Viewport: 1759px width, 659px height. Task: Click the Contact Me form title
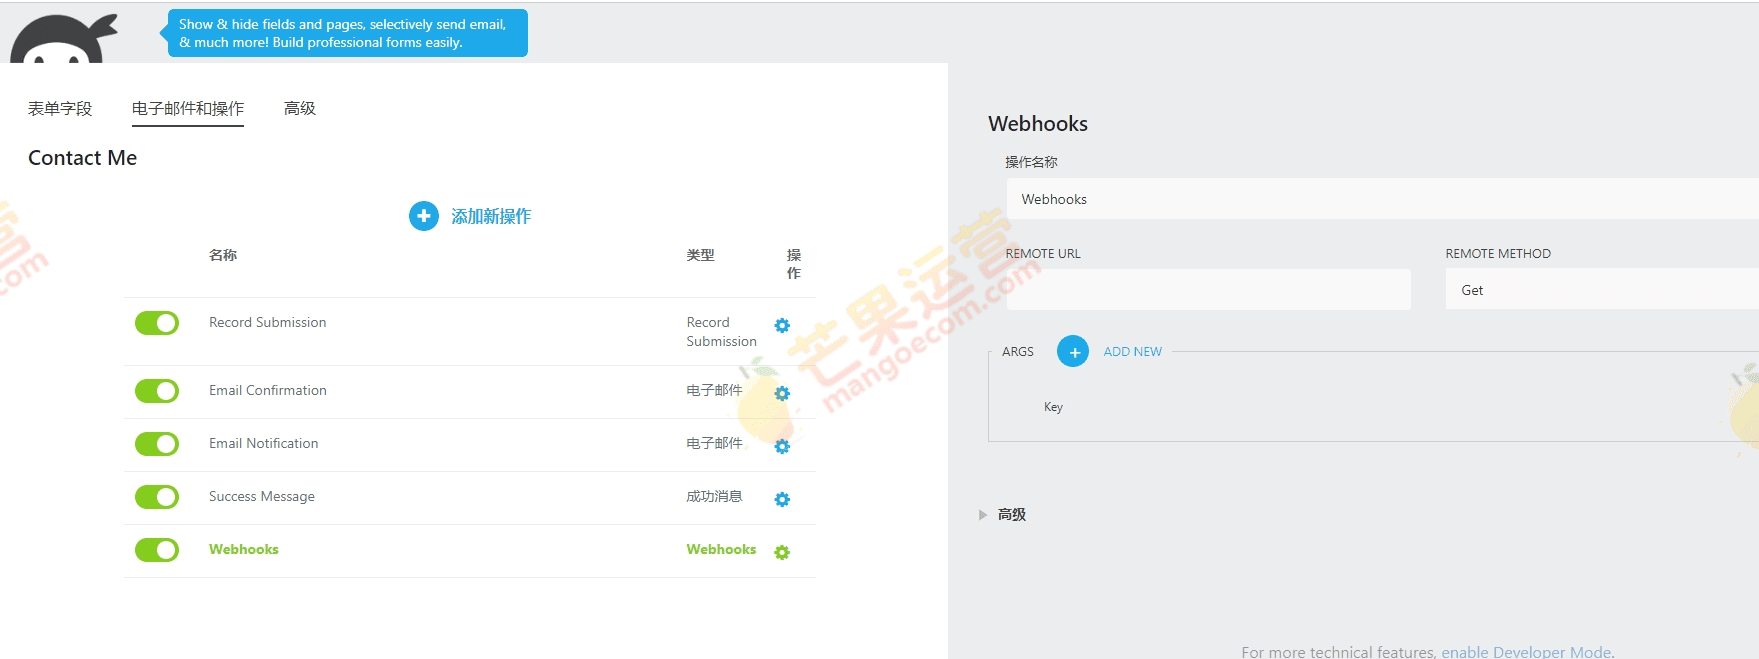83,158
